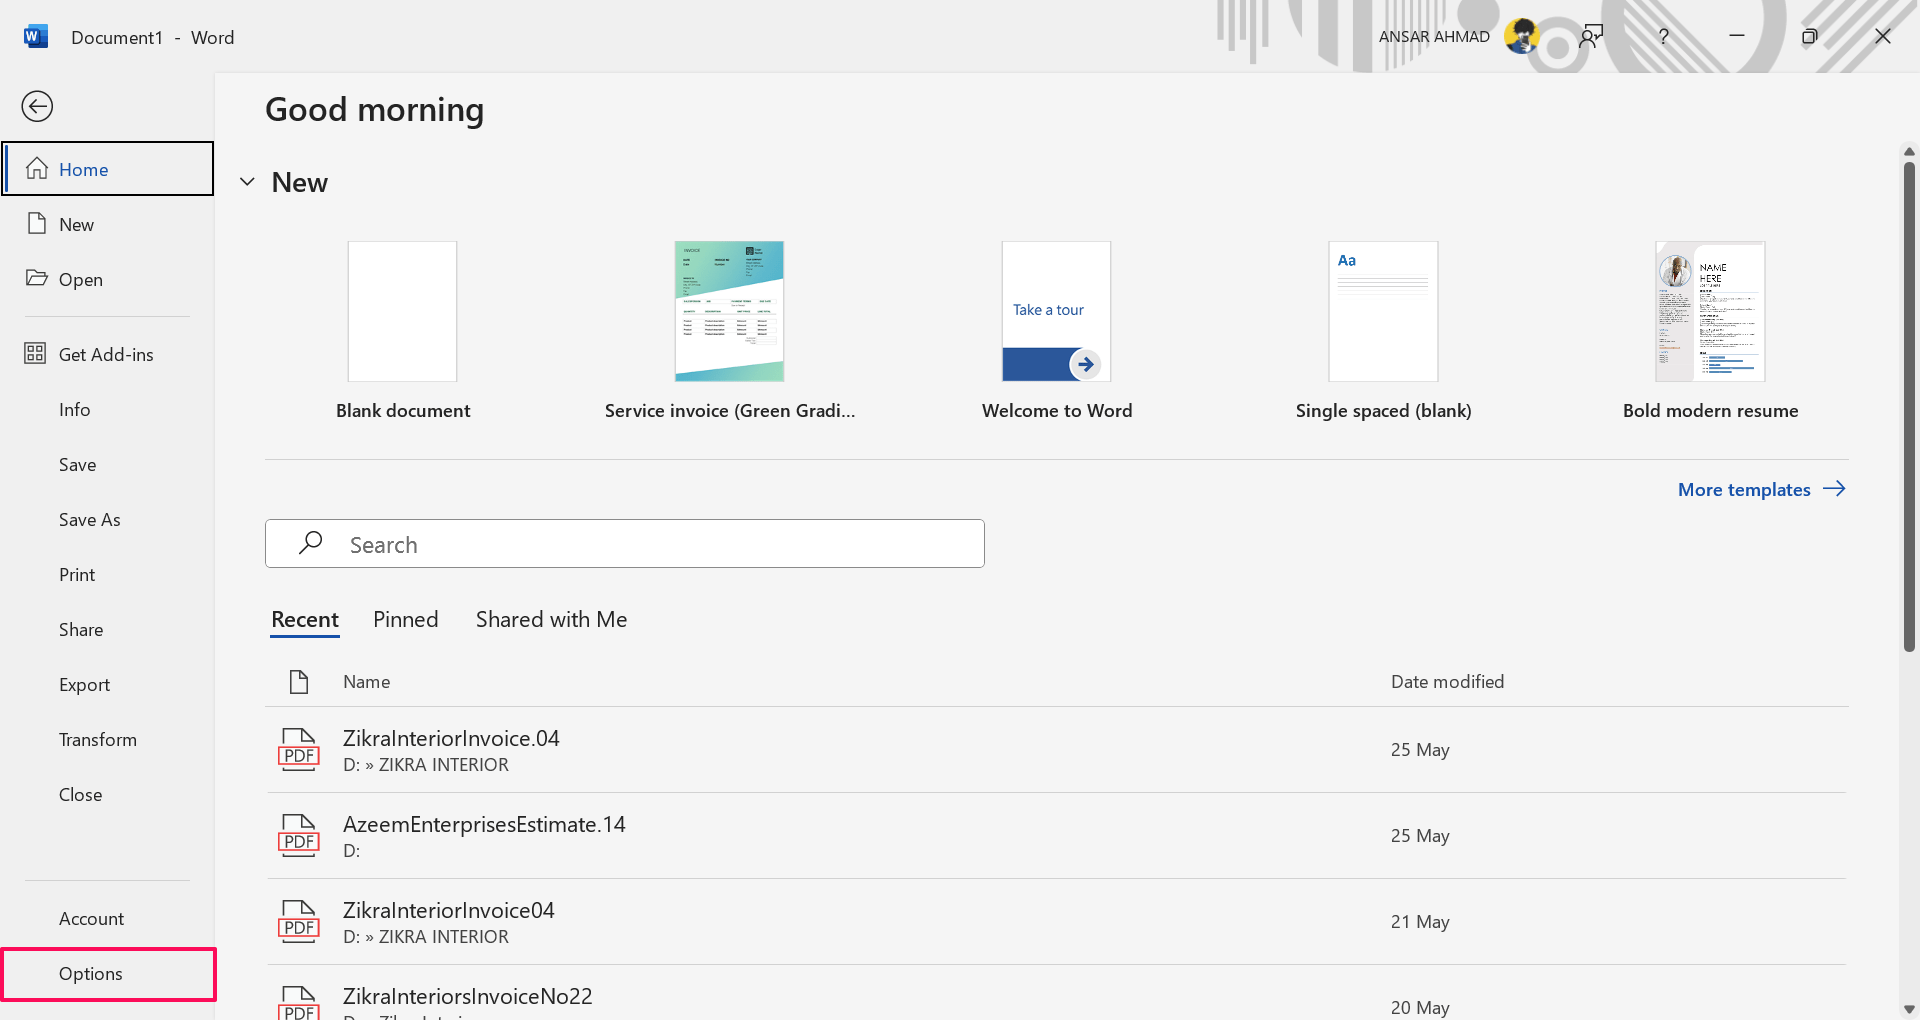This screenshot has width=1920, height=1020.
Task: Open the Account page
Action: [91, 918]
